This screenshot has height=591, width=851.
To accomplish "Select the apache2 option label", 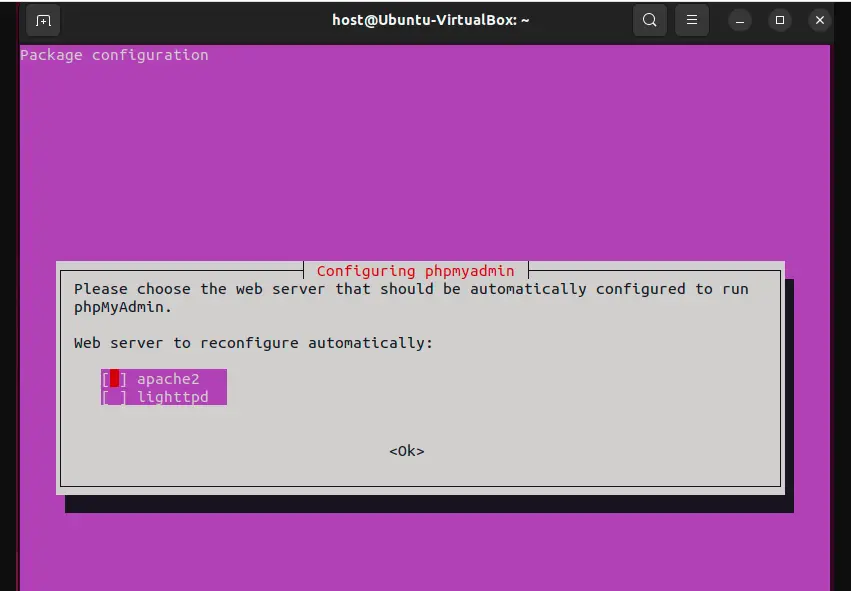I will point(168,379).
